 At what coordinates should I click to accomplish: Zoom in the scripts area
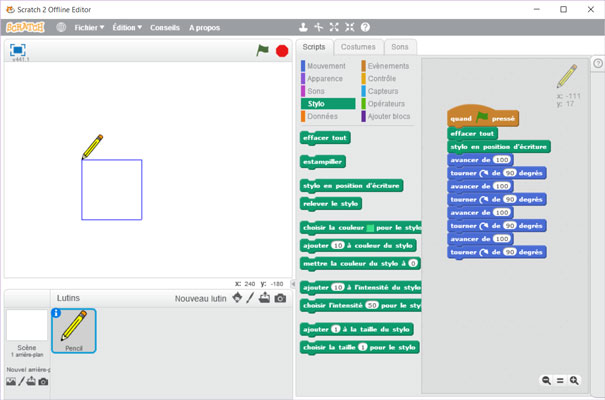575,381
